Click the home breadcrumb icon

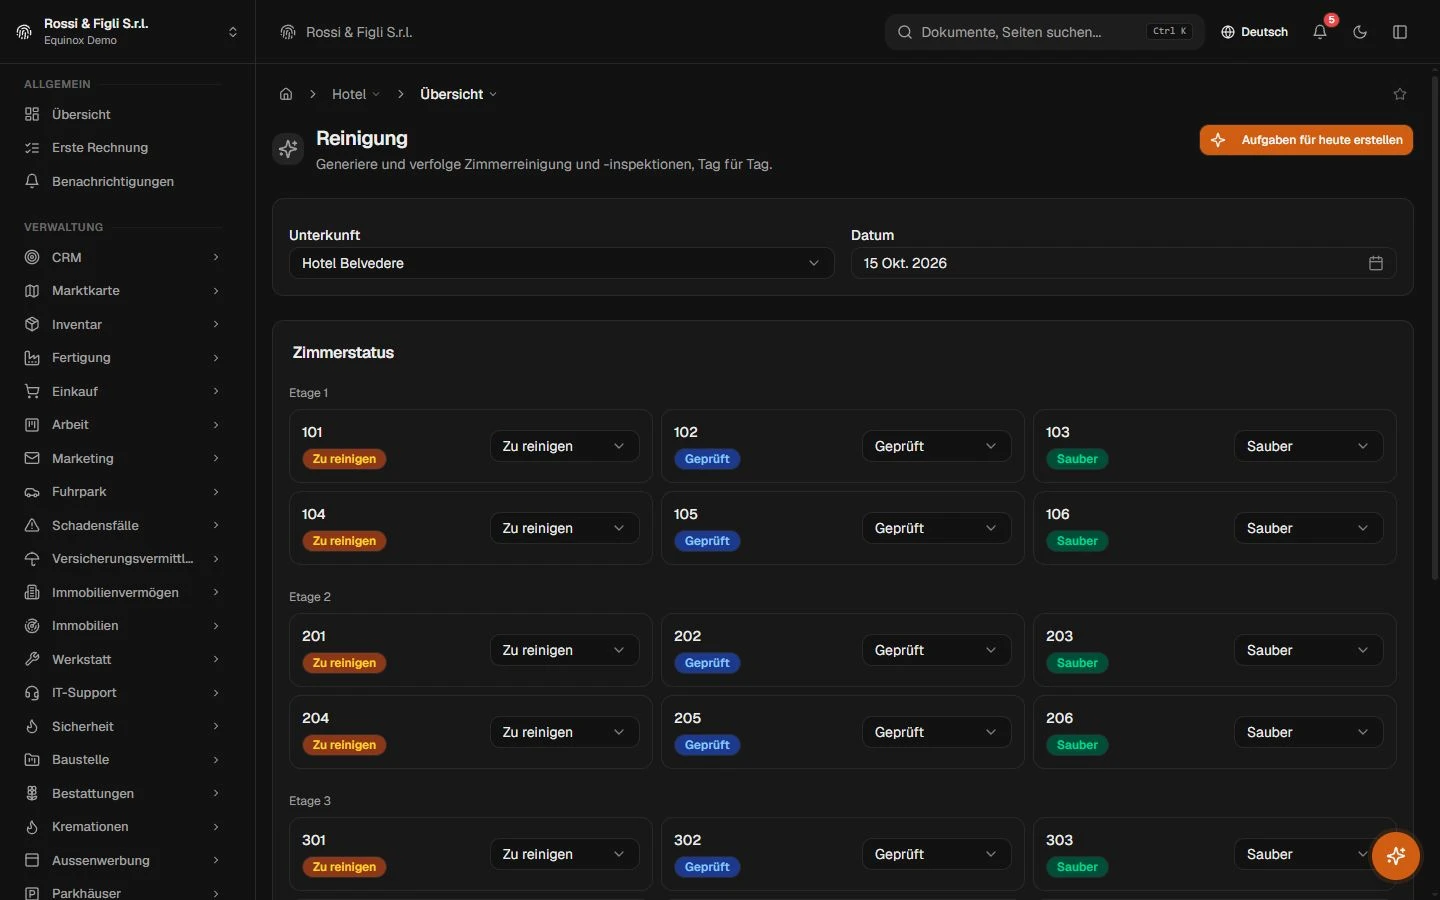tap(286, 94)
